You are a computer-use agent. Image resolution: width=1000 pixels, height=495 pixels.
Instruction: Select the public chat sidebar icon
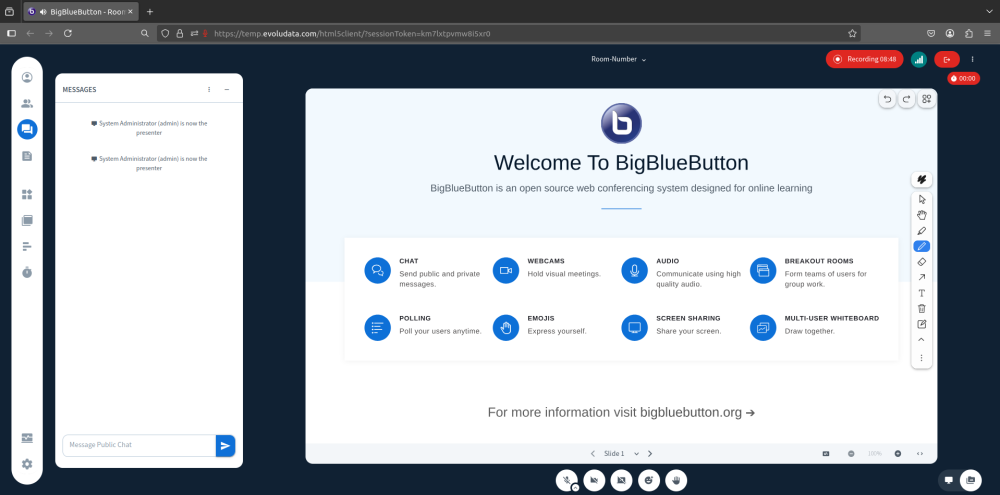tap(27, 129)
